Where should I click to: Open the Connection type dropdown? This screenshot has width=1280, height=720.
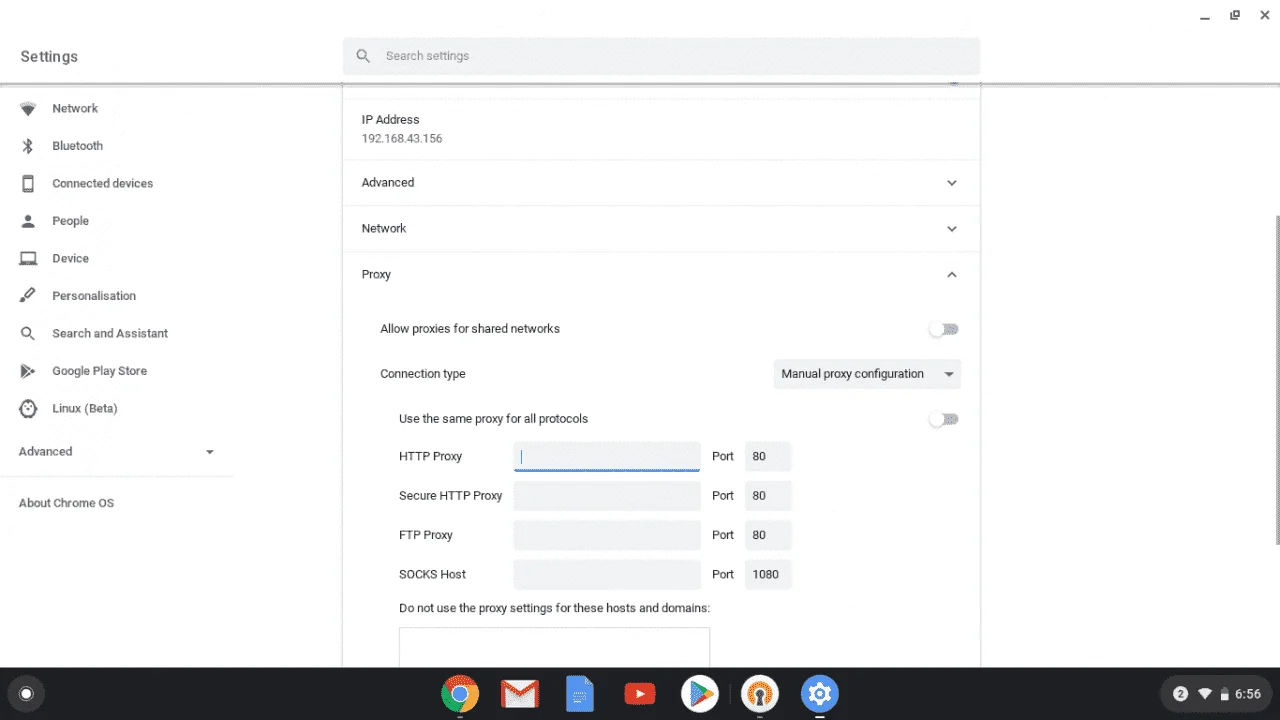[867, 374]
